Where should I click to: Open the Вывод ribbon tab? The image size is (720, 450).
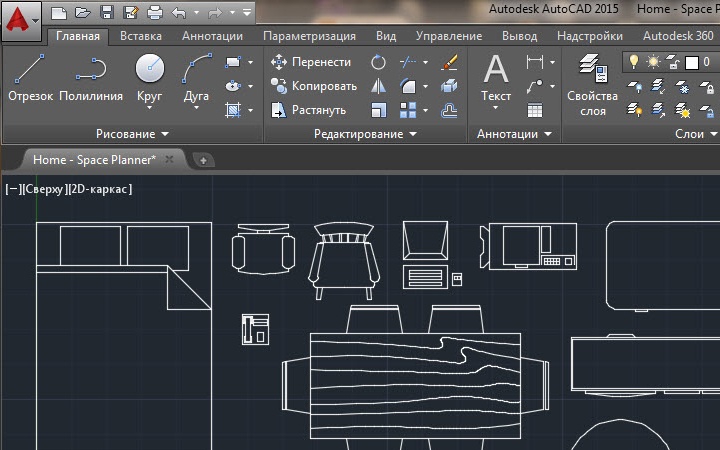coord(519,36)
